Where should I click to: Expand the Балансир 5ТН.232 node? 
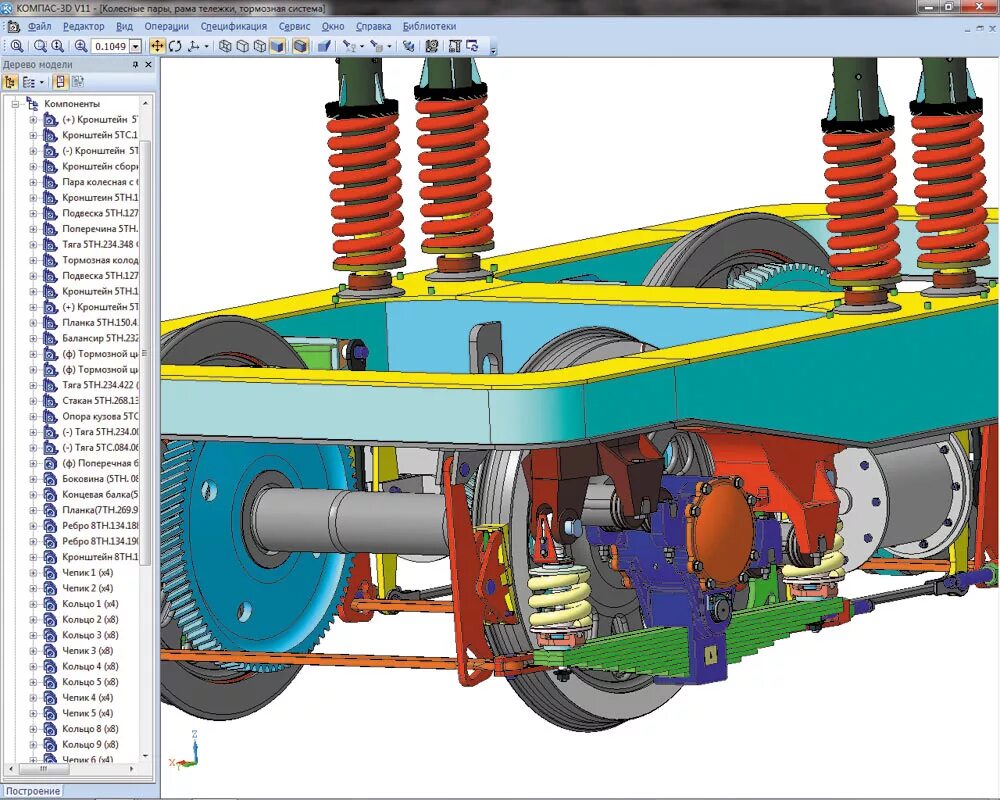pos(33,338)
